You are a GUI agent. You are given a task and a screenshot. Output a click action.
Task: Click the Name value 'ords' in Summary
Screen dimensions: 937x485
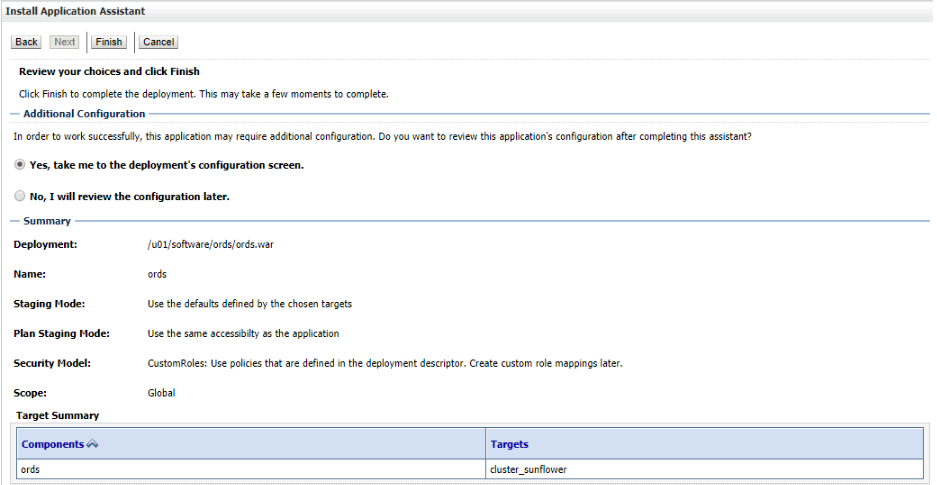coord(157,274)
